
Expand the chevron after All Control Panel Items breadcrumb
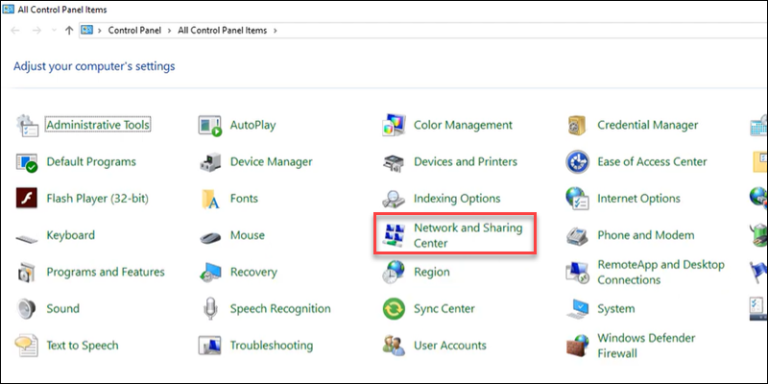(x=275, y=30)
